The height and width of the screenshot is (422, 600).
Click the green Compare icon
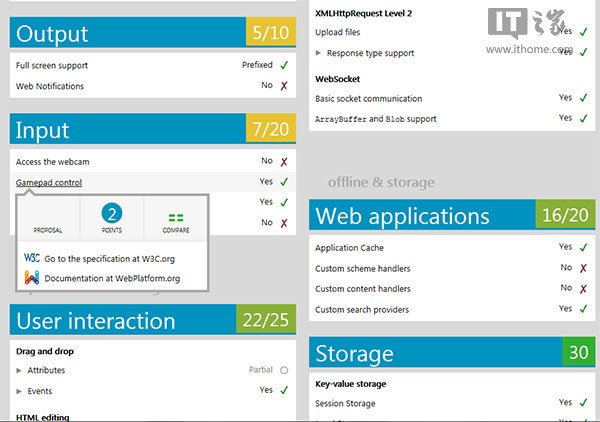(176, 215)
